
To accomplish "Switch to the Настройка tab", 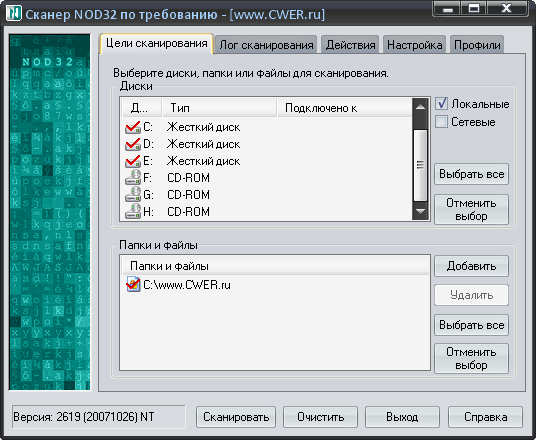I will tap(414, 45).
